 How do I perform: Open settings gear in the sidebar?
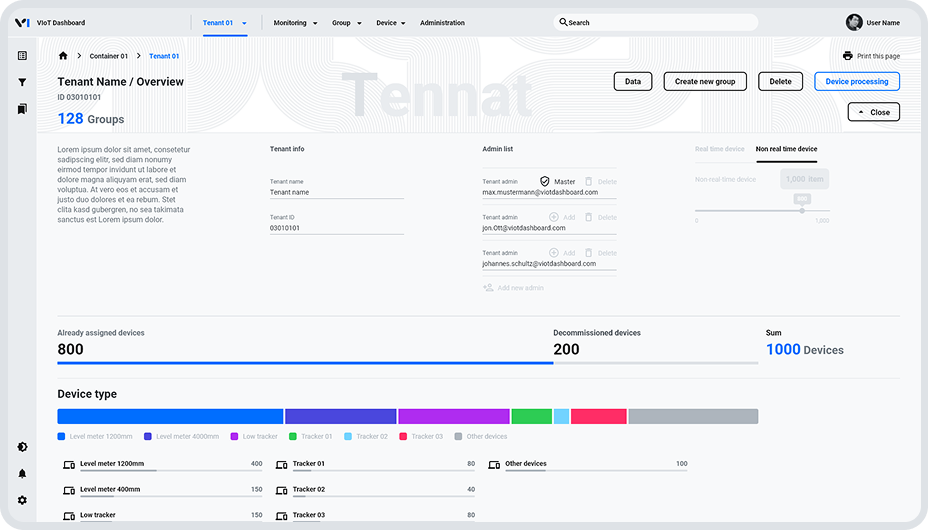(x=22, y=500)
